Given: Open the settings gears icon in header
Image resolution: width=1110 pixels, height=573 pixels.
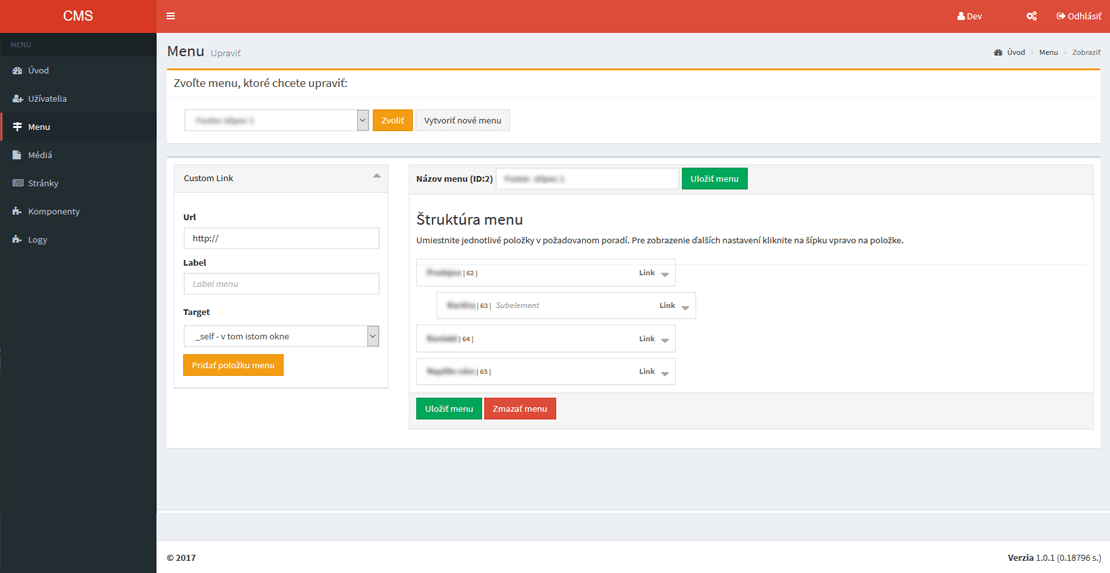Looking at the screenshot, I should pos(1031,16).
